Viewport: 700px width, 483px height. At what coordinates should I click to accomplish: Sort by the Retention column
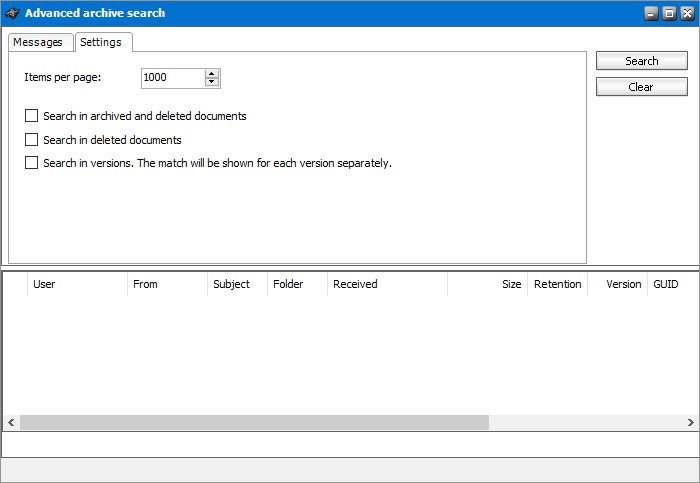coord(557,284)
